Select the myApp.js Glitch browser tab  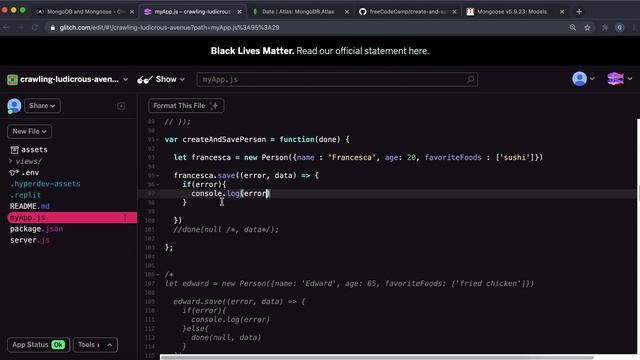click(192, 12)
